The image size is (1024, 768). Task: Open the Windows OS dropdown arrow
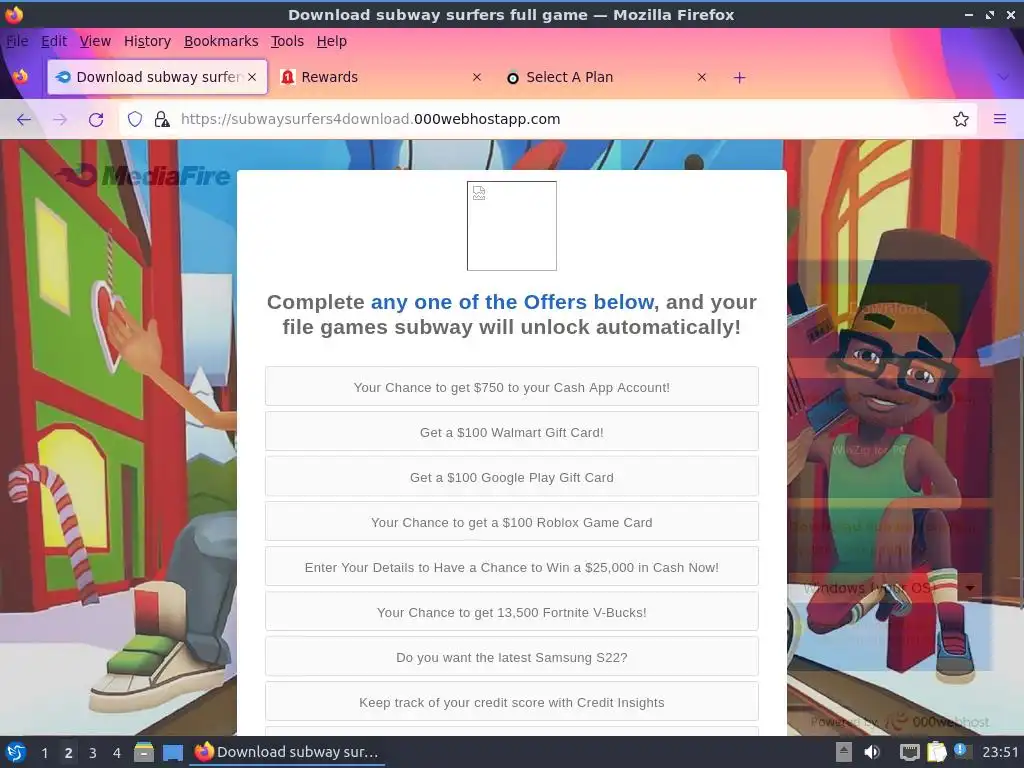point(970,588)
